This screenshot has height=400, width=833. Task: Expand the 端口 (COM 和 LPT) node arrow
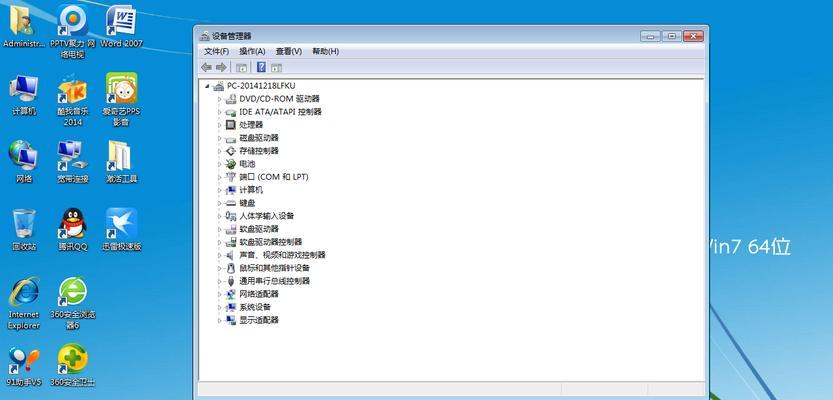pos(219,177)
